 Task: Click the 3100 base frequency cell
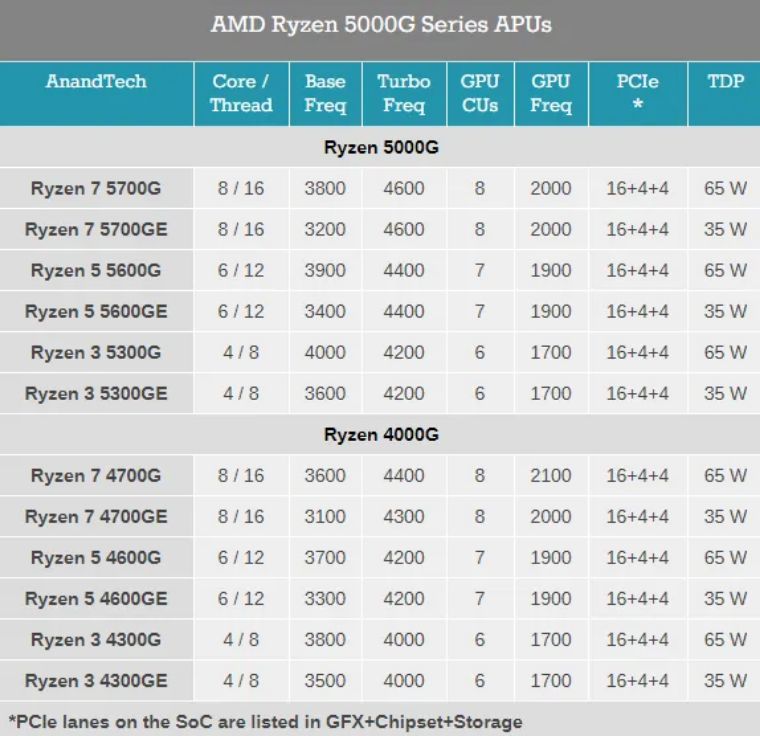[x=325, y=517]
